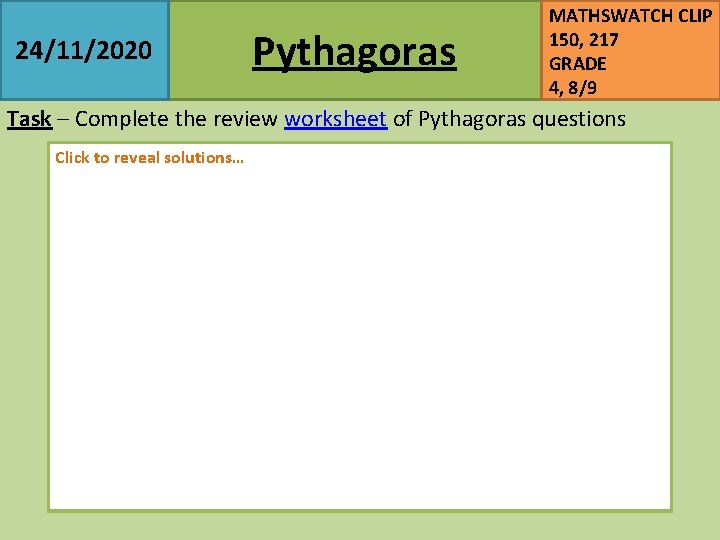Click the GRADE label in orange box
The height and width of the screenshot is (540, 720).
coord(578,64)
